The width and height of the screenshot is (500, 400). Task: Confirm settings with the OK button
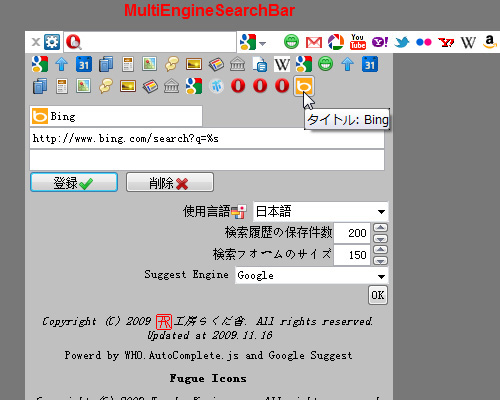[378, 295]
